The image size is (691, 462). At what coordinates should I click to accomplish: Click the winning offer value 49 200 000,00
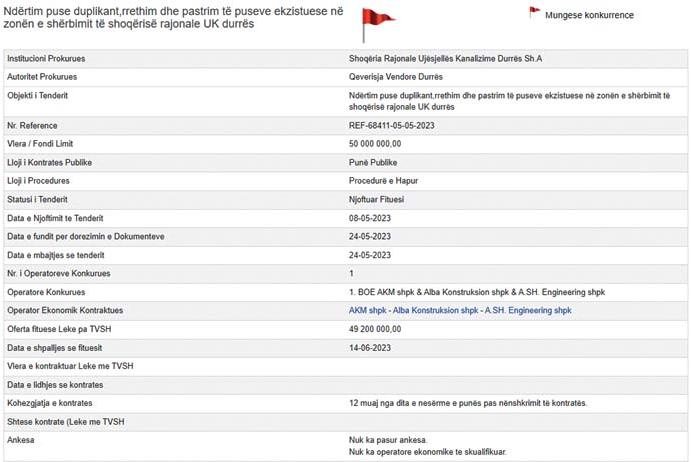pos(380,329)
